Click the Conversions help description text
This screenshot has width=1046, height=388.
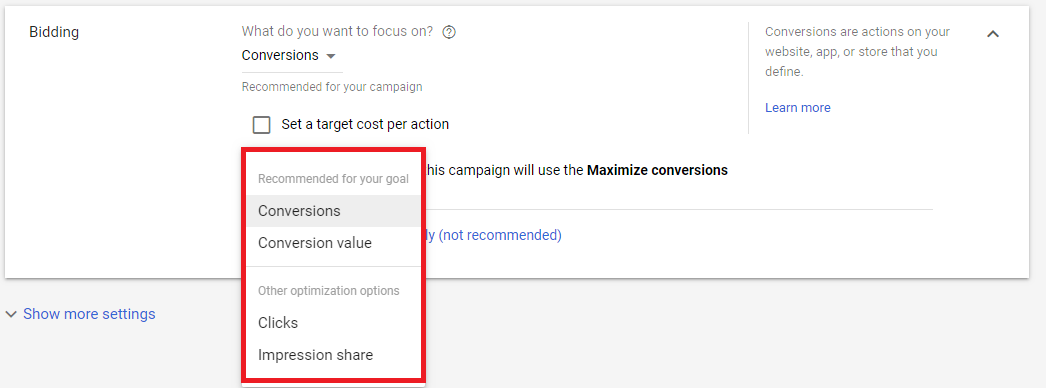pyautogui.click(x=857, y=51)
